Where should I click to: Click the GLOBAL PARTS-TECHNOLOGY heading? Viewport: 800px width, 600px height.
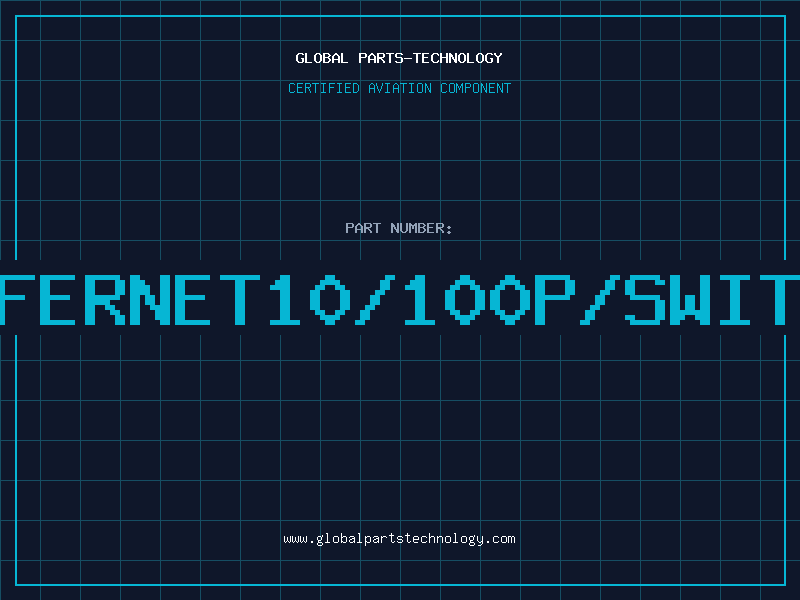tap(399, 58)
